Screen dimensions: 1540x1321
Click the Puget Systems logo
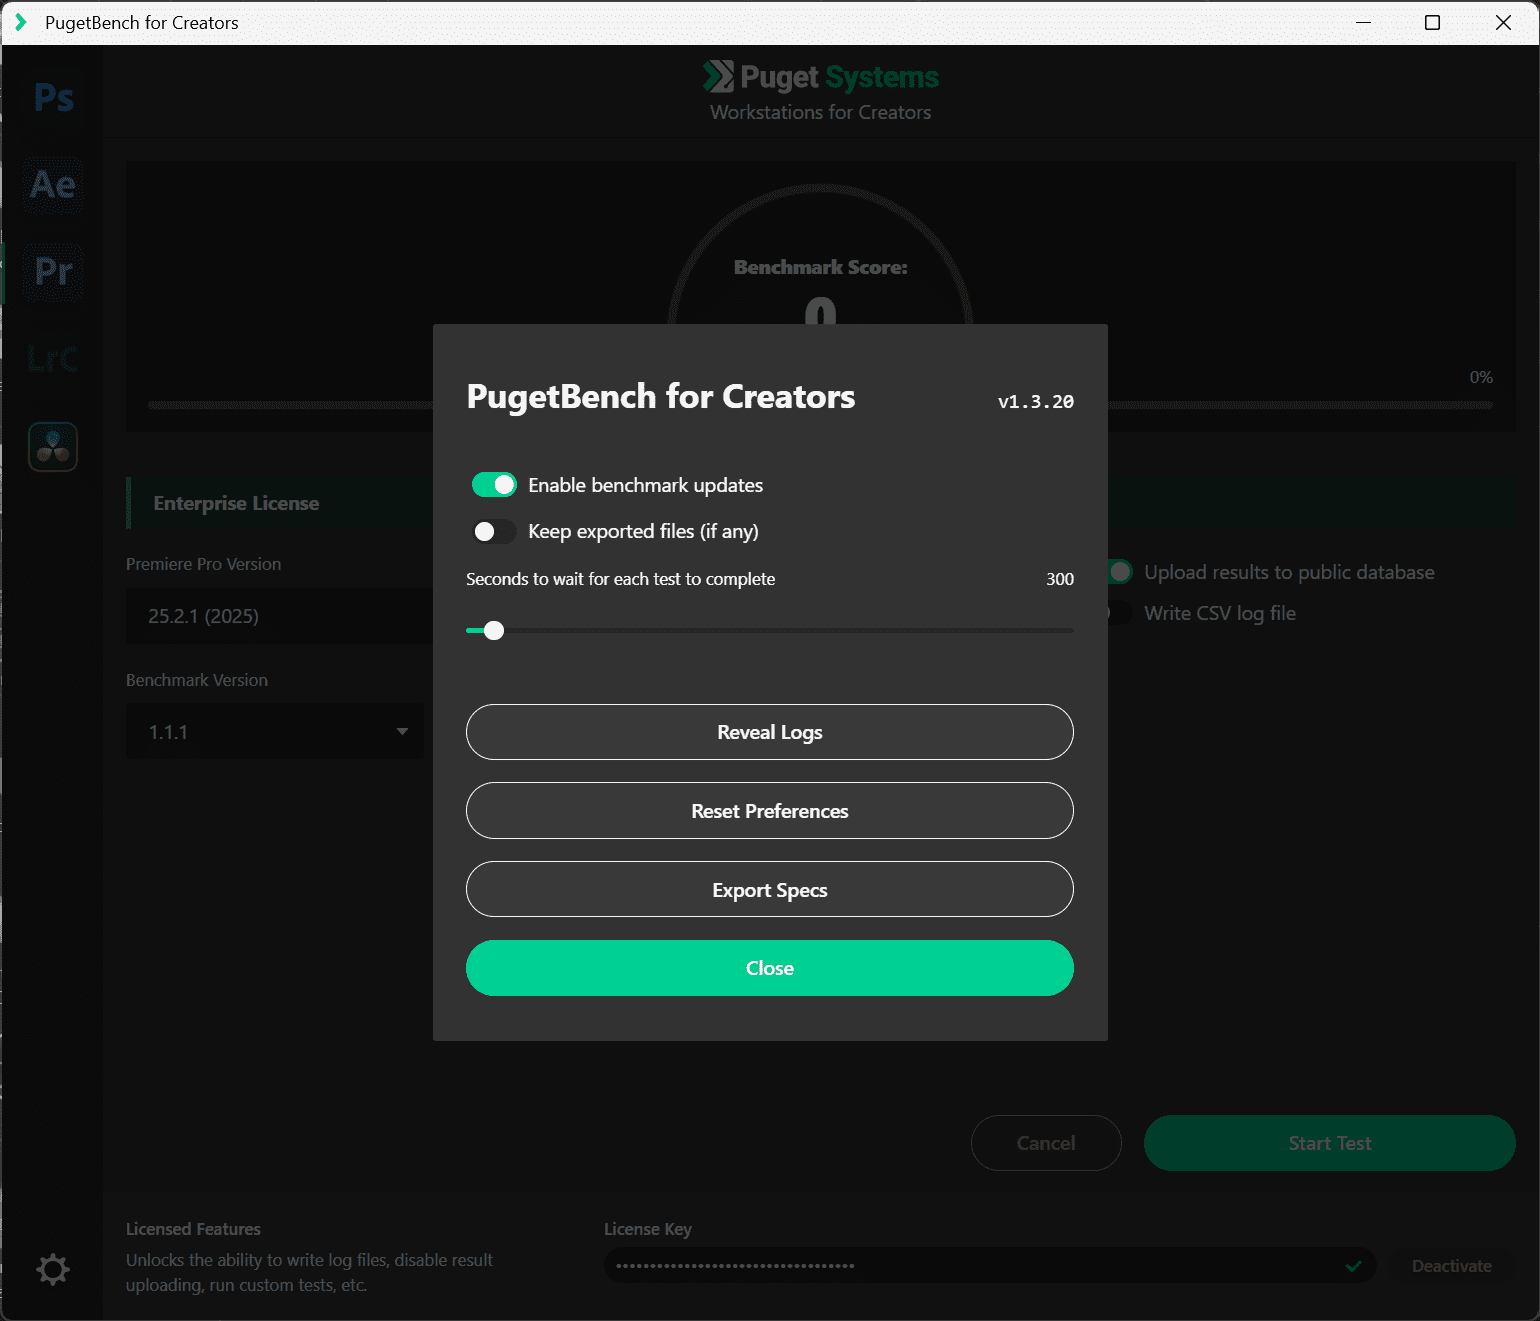820,78
